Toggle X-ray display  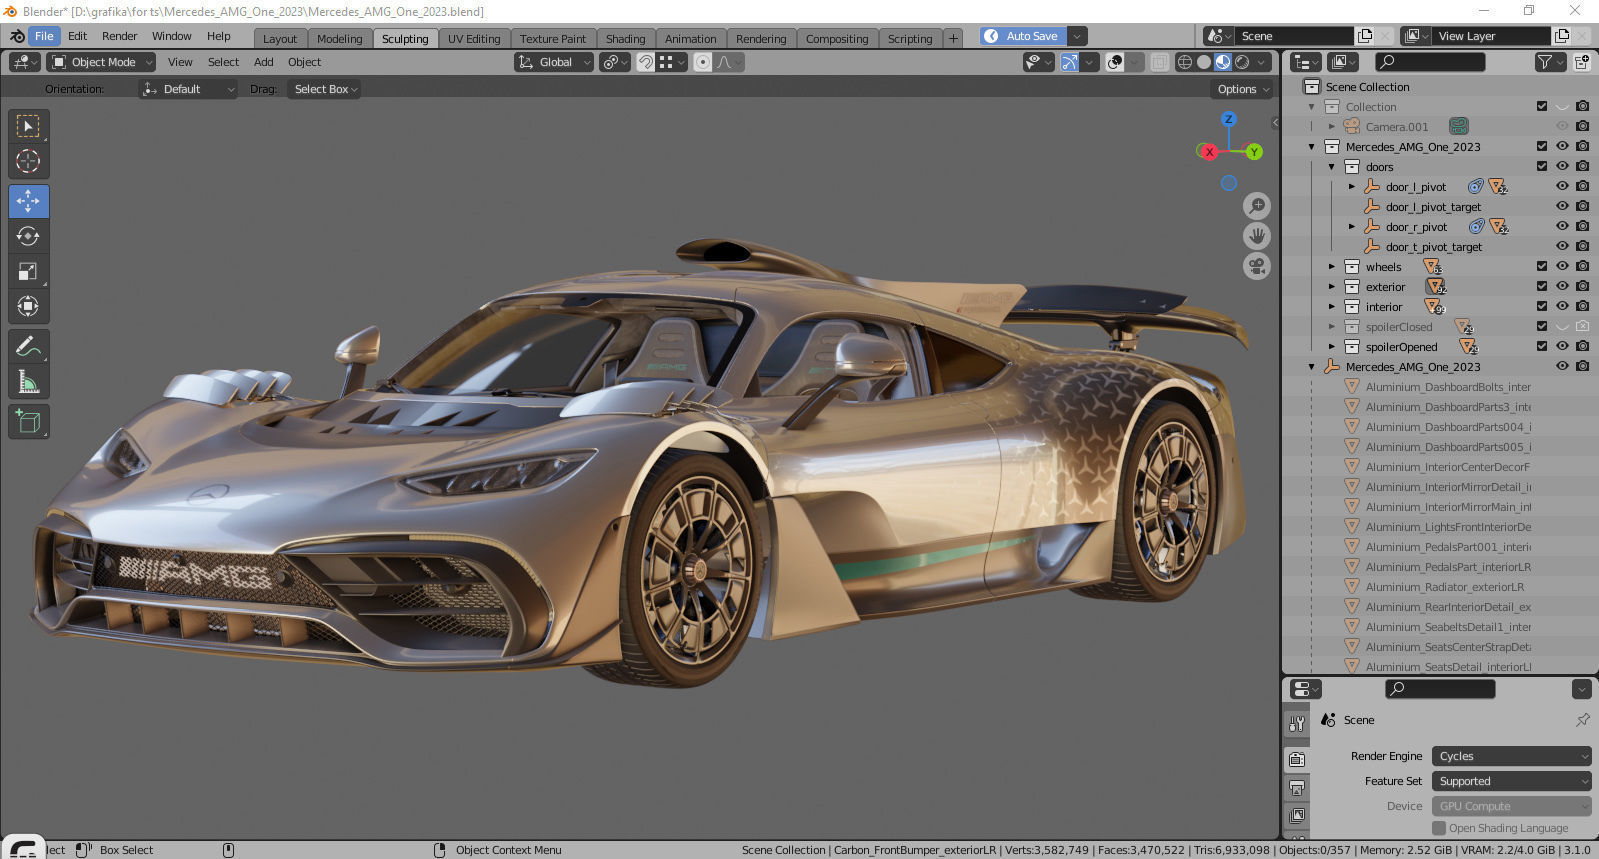(x=1159, y=62)
